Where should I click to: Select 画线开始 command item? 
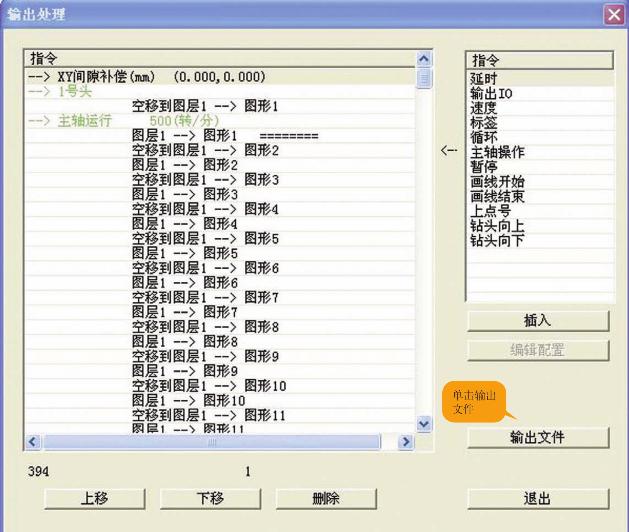(497, 182)
